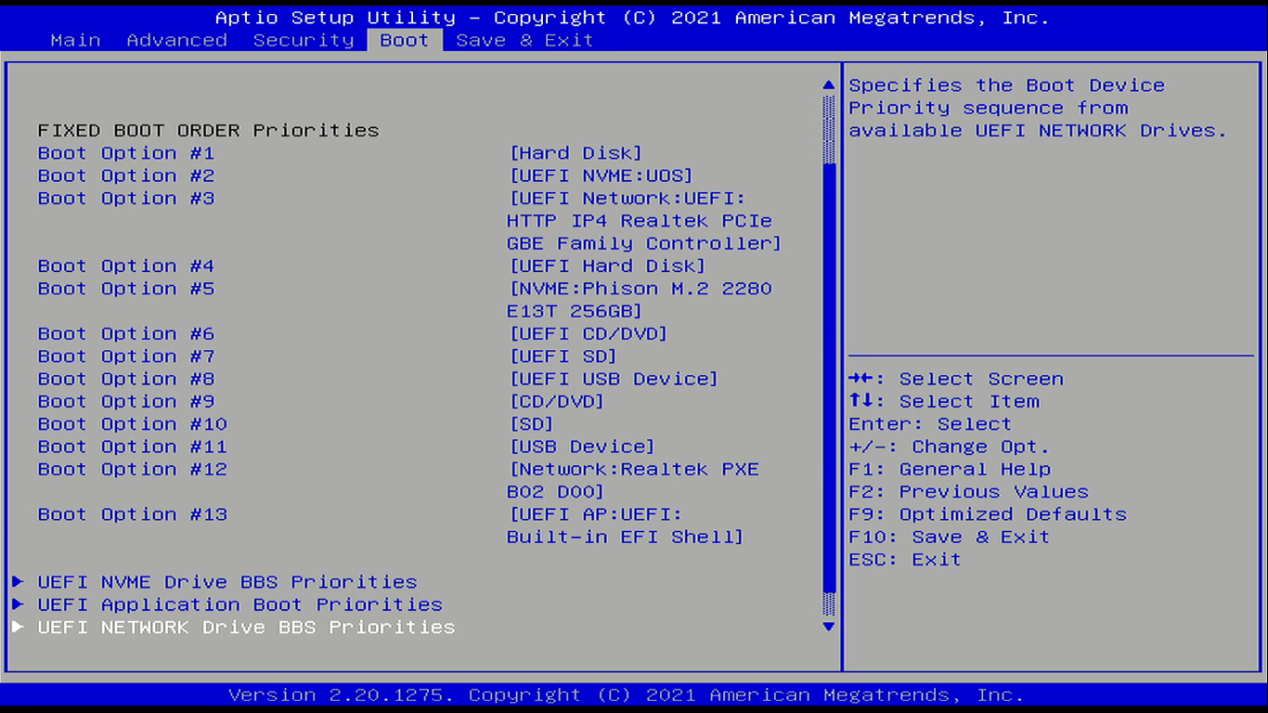
Task: Change the UEFI USB Device option
Action: click(x=613, y=379)
